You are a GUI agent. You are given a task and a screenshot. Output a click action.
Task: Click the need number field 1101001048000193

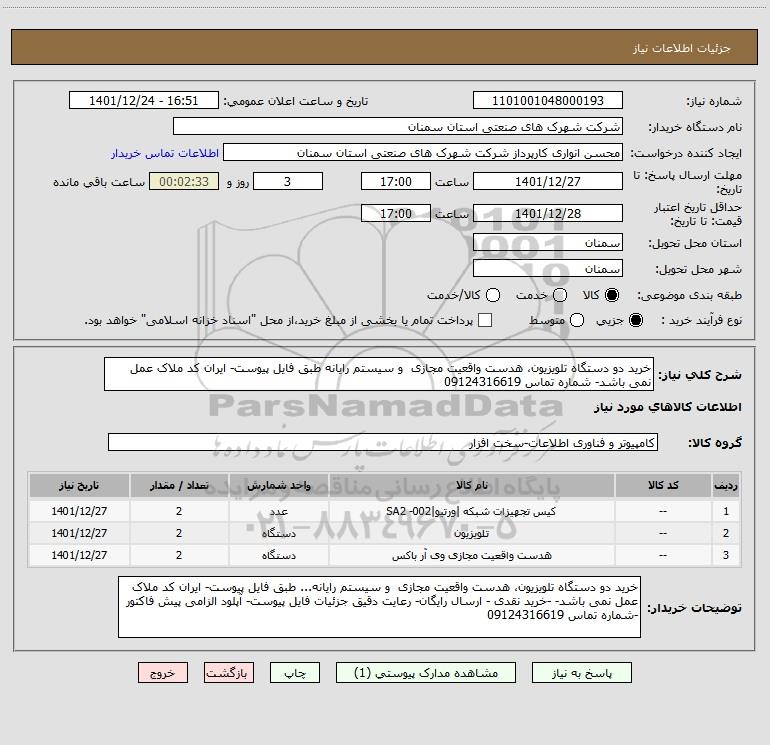click(548, 101)
